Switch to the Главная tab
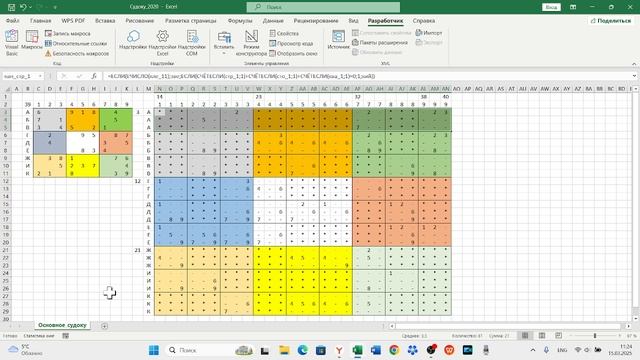This screenshot has width=640, height=360. tap(40, 20)
